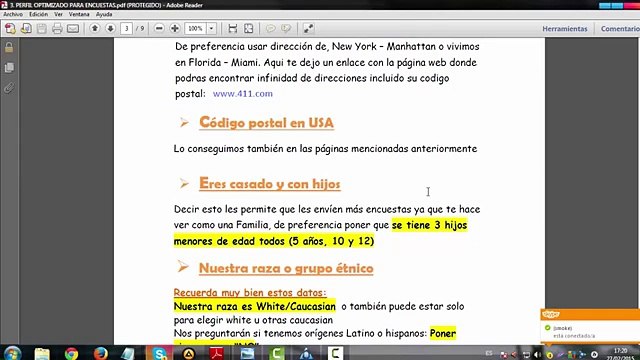Open Skype from the taskbar
640x360 pixels.
coord(158,353)
